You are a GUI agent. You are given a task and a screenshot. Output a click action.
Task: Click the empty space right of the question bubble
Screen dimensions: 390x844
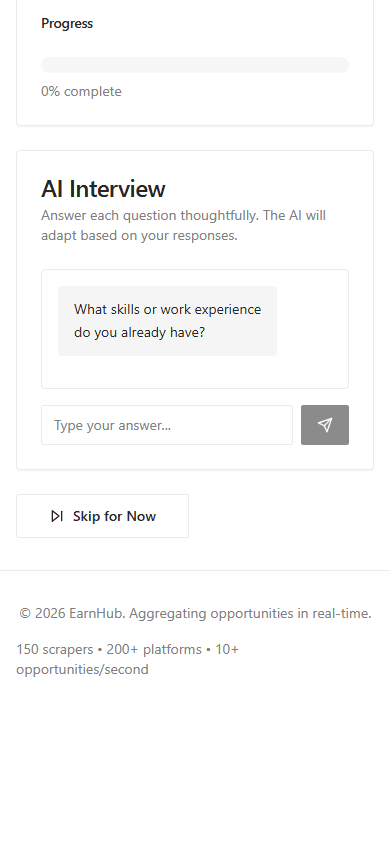coord(312,321)
